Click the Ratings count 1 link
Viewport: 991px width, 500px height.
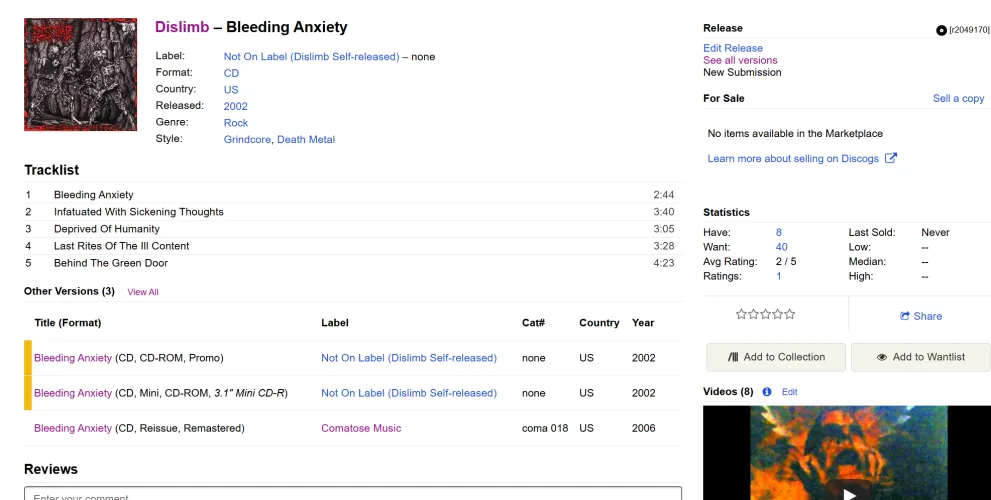[779, 276]
